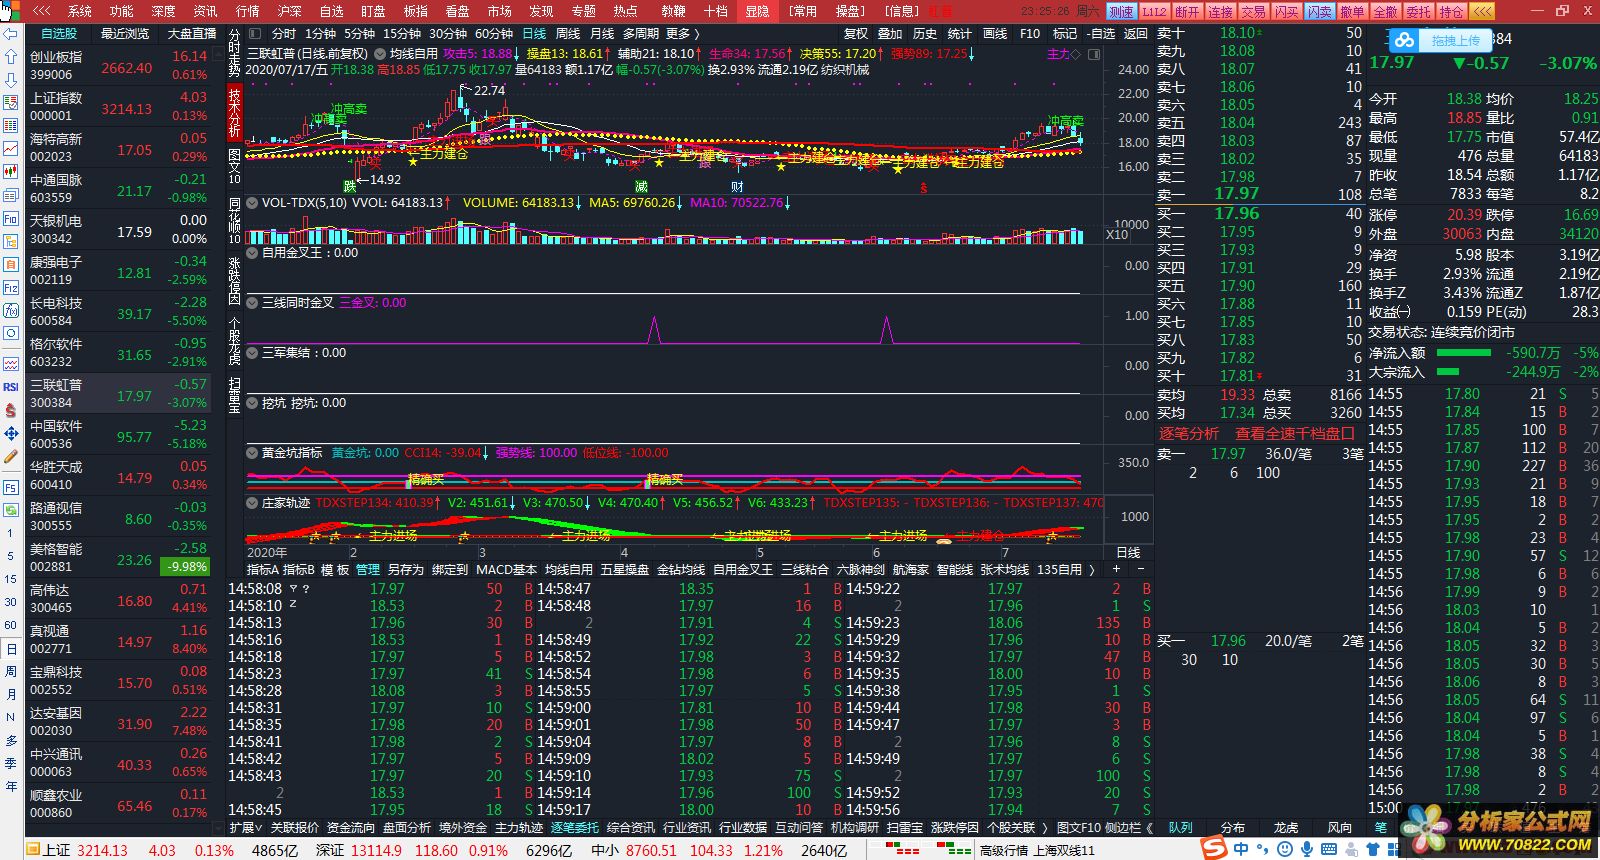1600x860 pixels.
Task: Click the keyboard icon in input toolbar
Action: pyautogui.click(x=1330, y=849)
